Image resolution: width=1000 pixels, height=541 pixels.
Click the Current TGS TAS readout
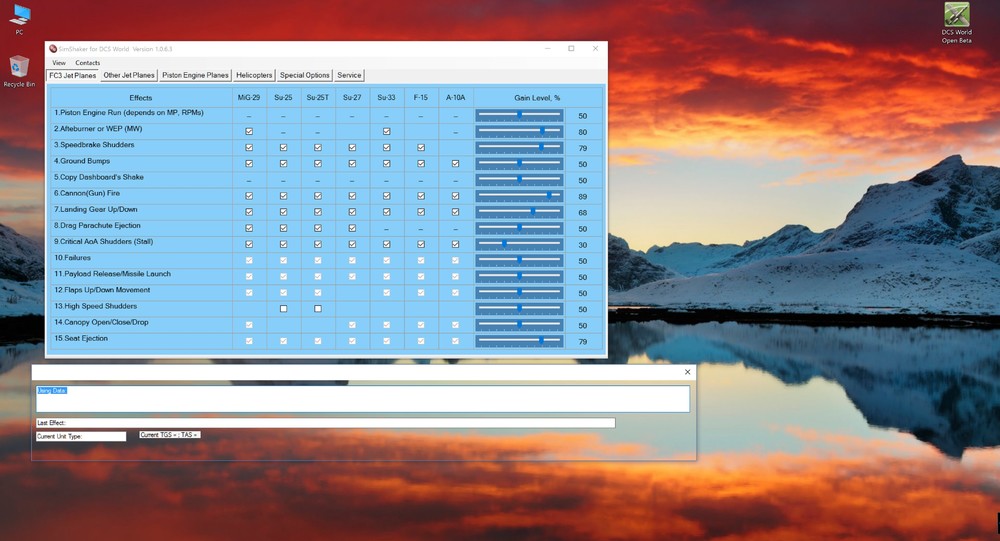170,434
